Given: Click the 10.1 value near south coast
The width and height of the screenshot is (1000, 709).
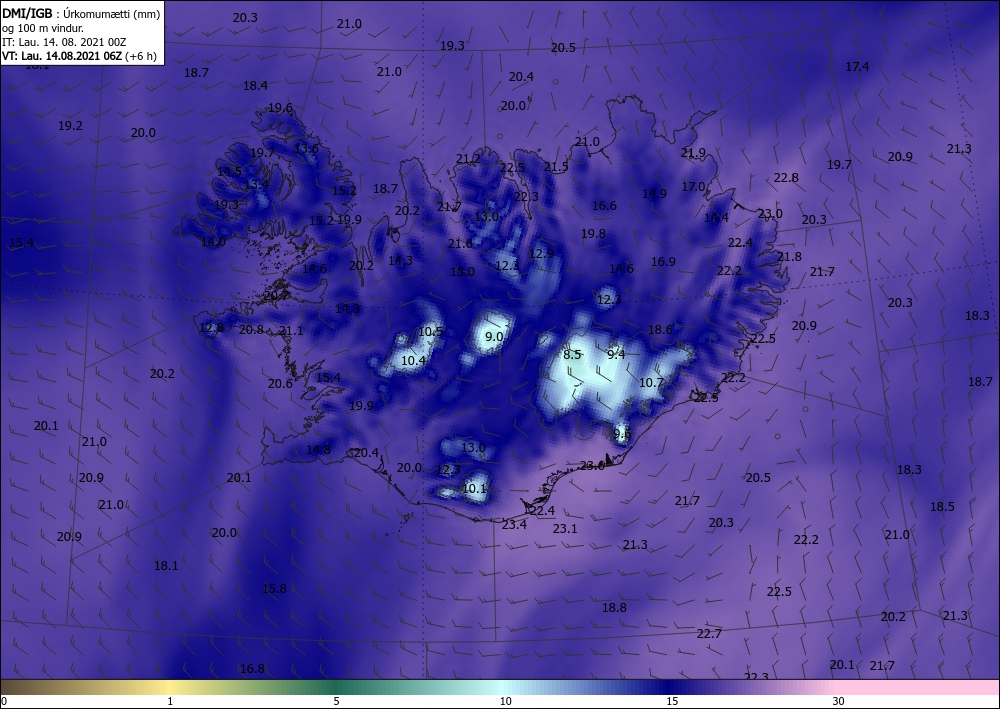Looking at the screenshot, I should [x=474, y=488].
